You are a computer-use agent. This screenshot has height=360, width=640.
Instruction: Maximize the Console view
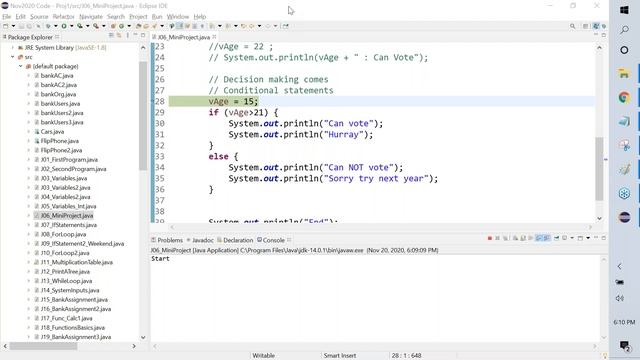click(604, 238)
